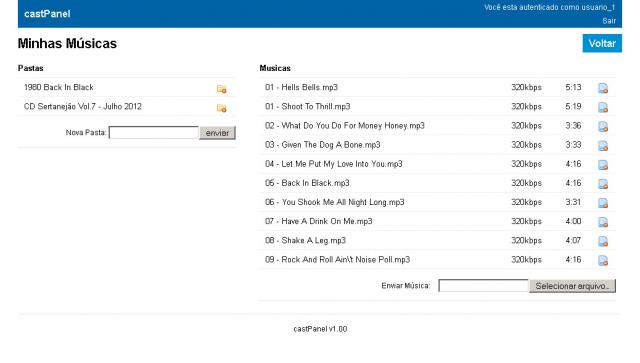Viewport: 640px width, 363px height.
Task: Click the 4:00 duration value
Action: coord(573,221)
